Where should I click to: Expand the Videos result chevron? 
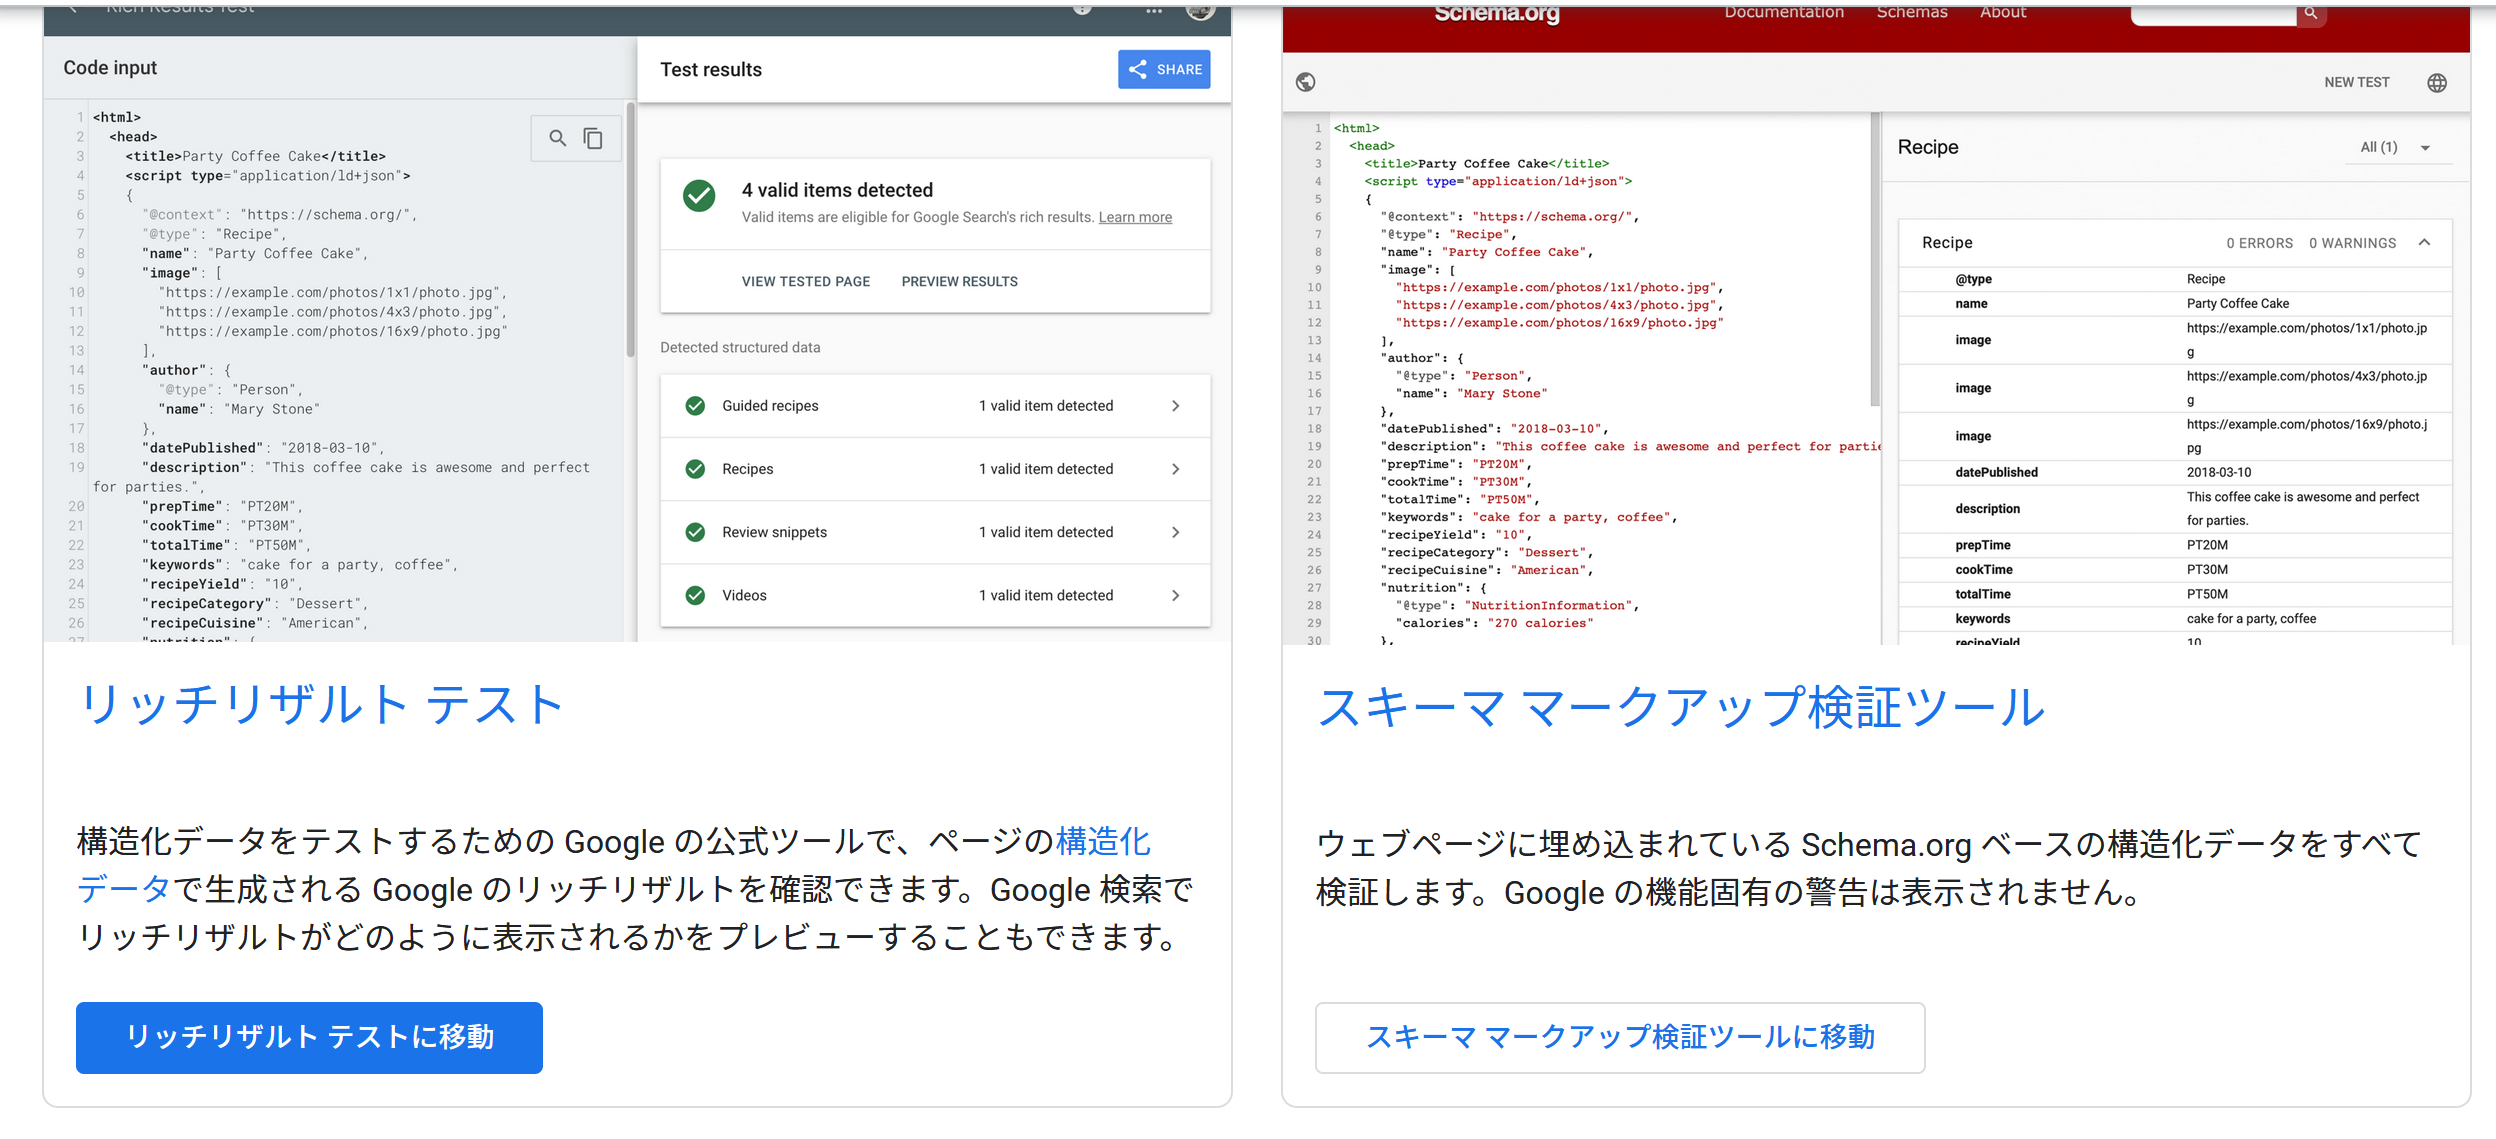point(1176,595)
